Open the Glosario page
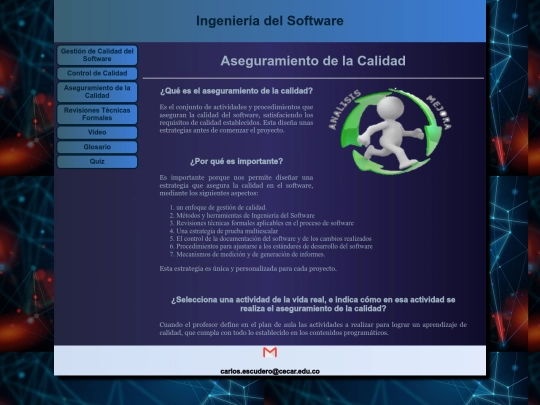Viewport: 540px width, 405px height. pyautogui.click(x=97, y=147)
